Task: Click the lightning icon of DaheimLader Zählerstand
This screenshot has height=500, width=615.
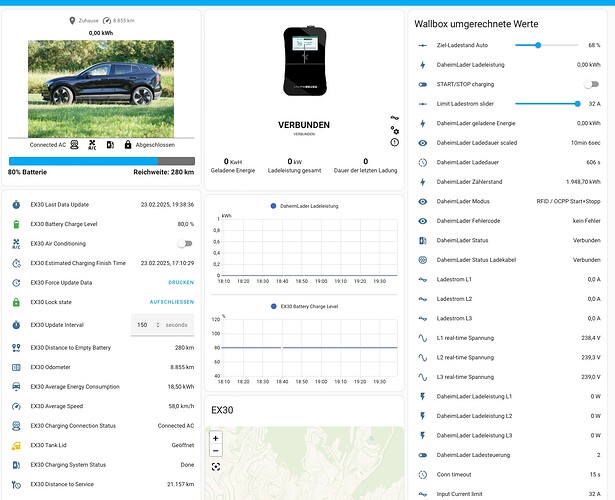Action: click(422, 182)
